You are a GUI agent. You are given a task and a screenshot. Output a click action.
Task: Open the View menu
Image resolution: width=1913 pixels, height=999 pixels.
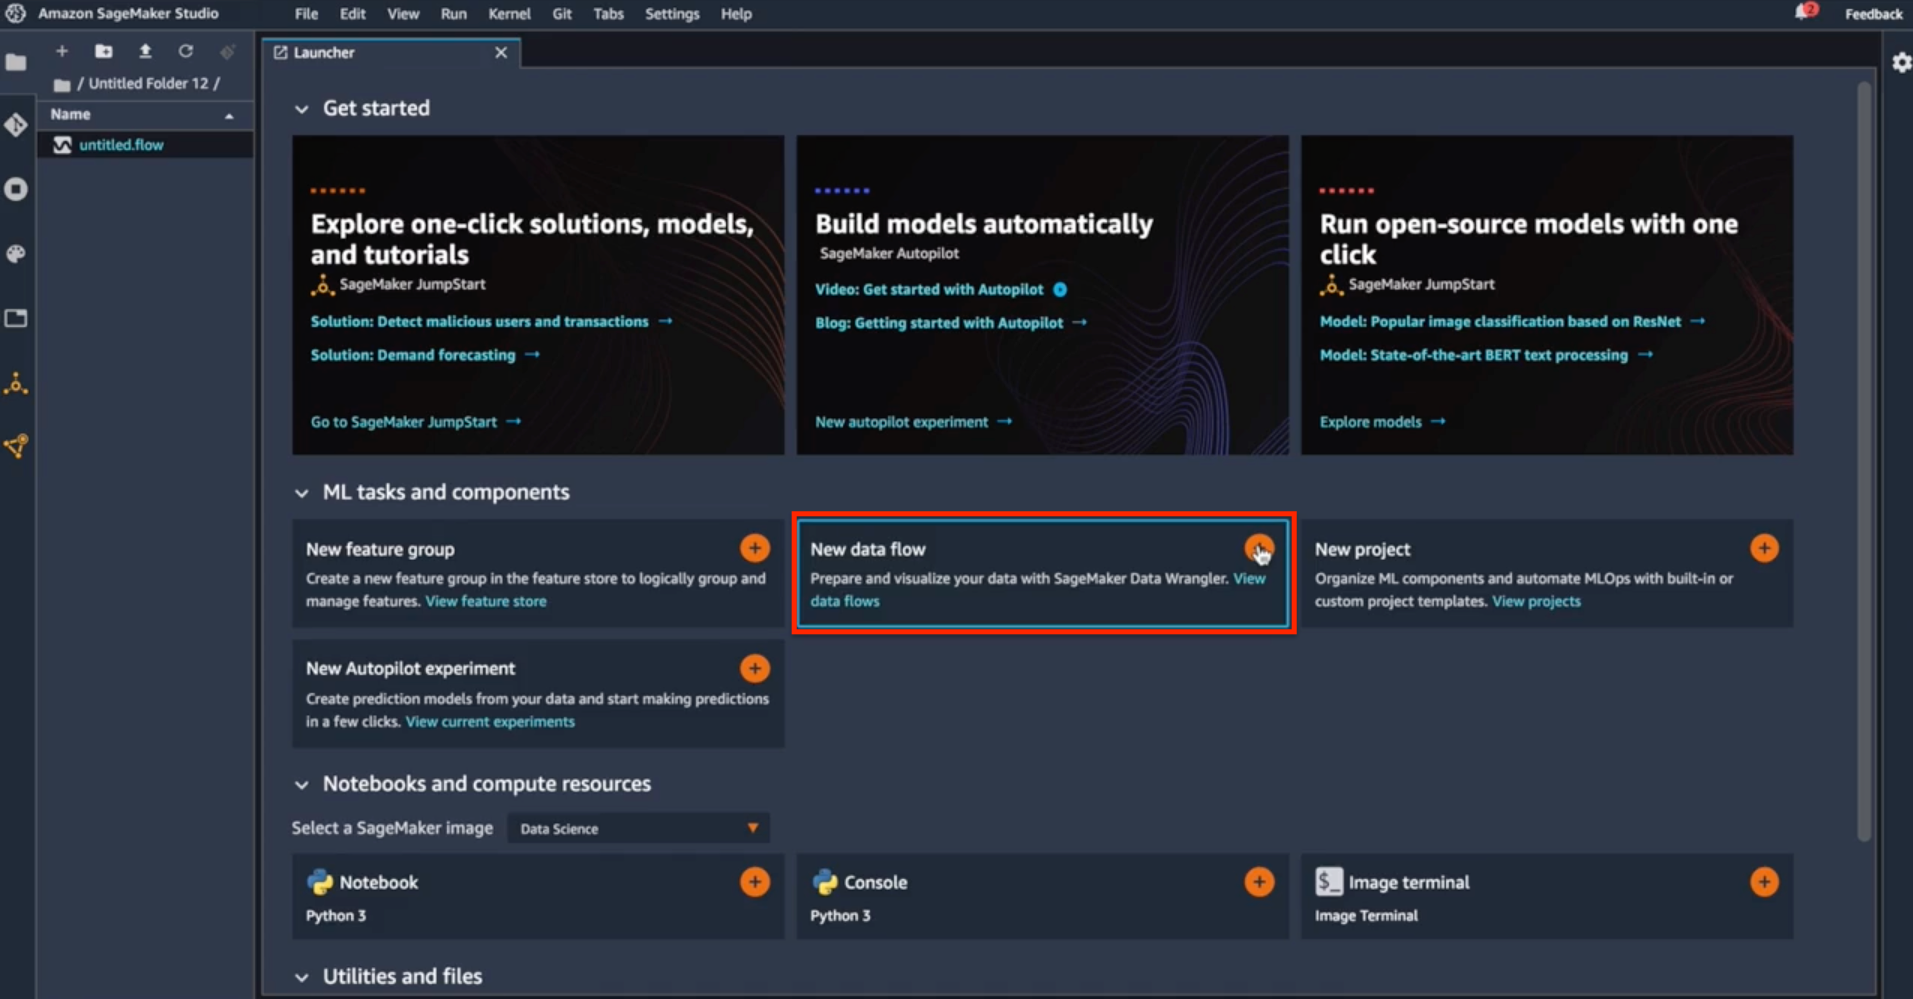[403, 14]
